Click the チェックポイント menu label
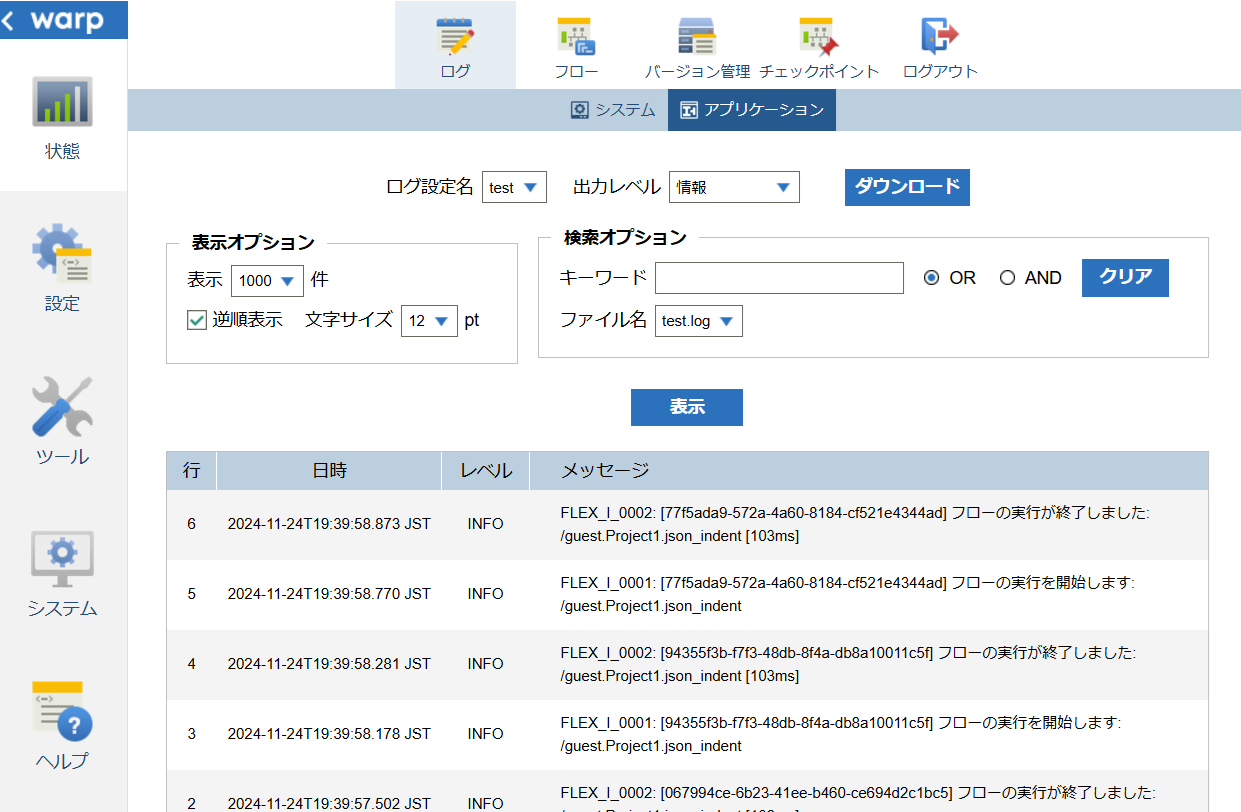The image size is (1241, 812). tap(819, 72)
